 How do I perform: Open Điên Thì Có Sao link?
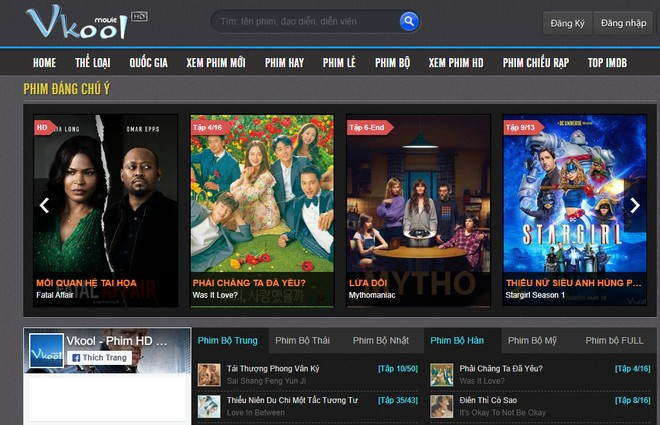point(488,400)
